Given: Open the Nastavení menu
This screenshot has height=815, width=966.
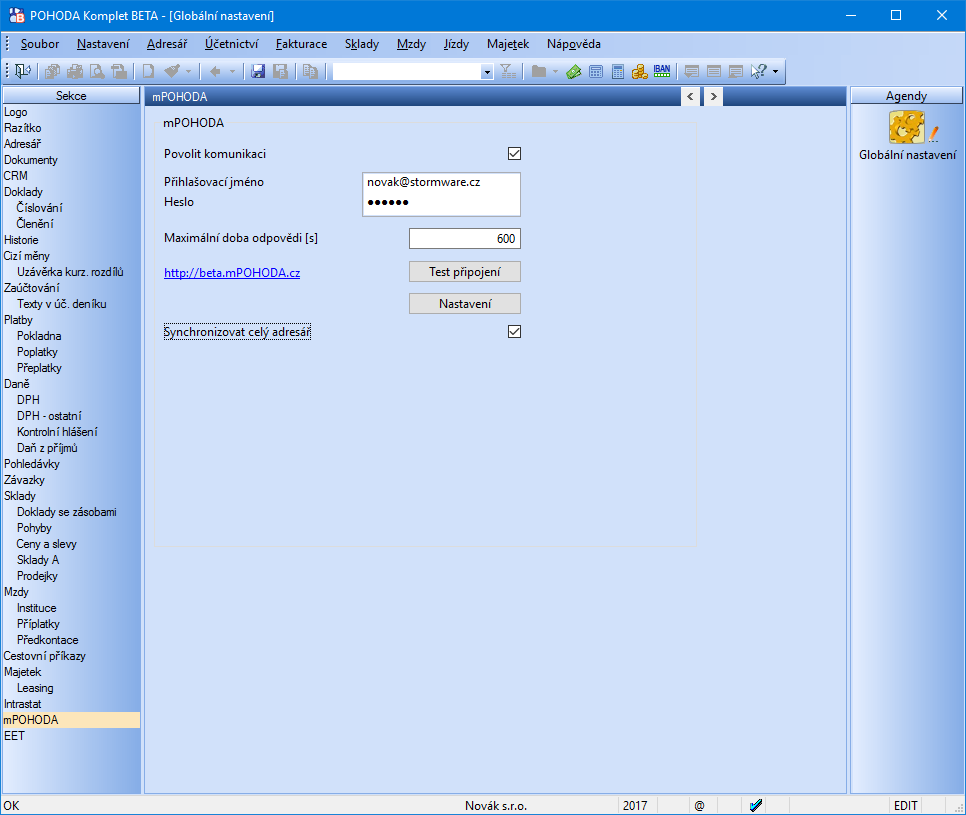Looking at the screenshot, I should pyautogui.click(x=103, y=44).
